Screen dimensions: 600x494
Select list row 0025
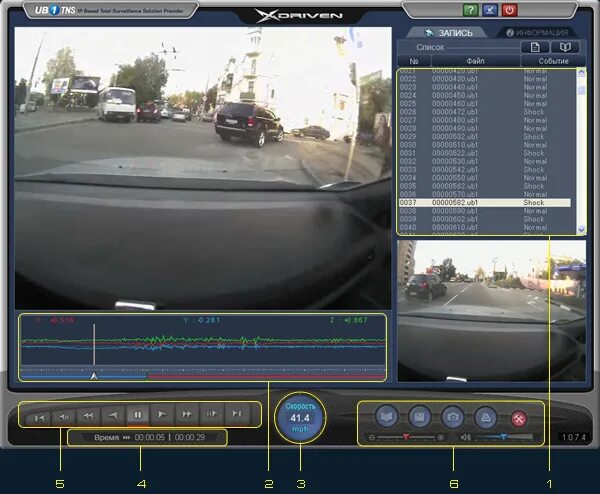[485, 104]
